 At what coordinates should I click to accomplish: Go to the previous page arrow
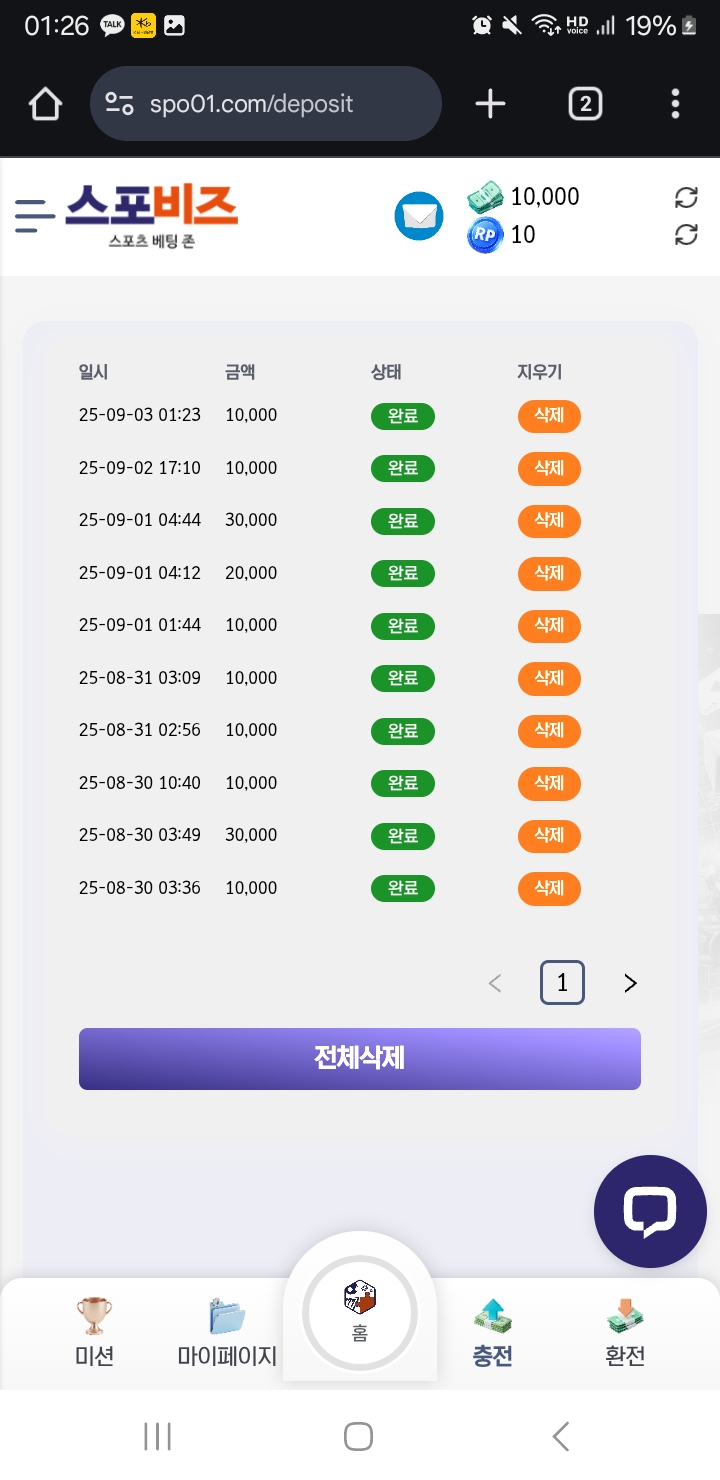click(495, 984)
